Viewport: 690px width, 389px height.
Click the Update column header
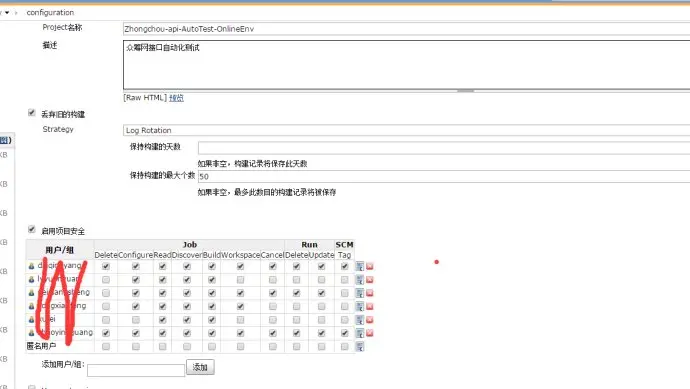(321, 255)
